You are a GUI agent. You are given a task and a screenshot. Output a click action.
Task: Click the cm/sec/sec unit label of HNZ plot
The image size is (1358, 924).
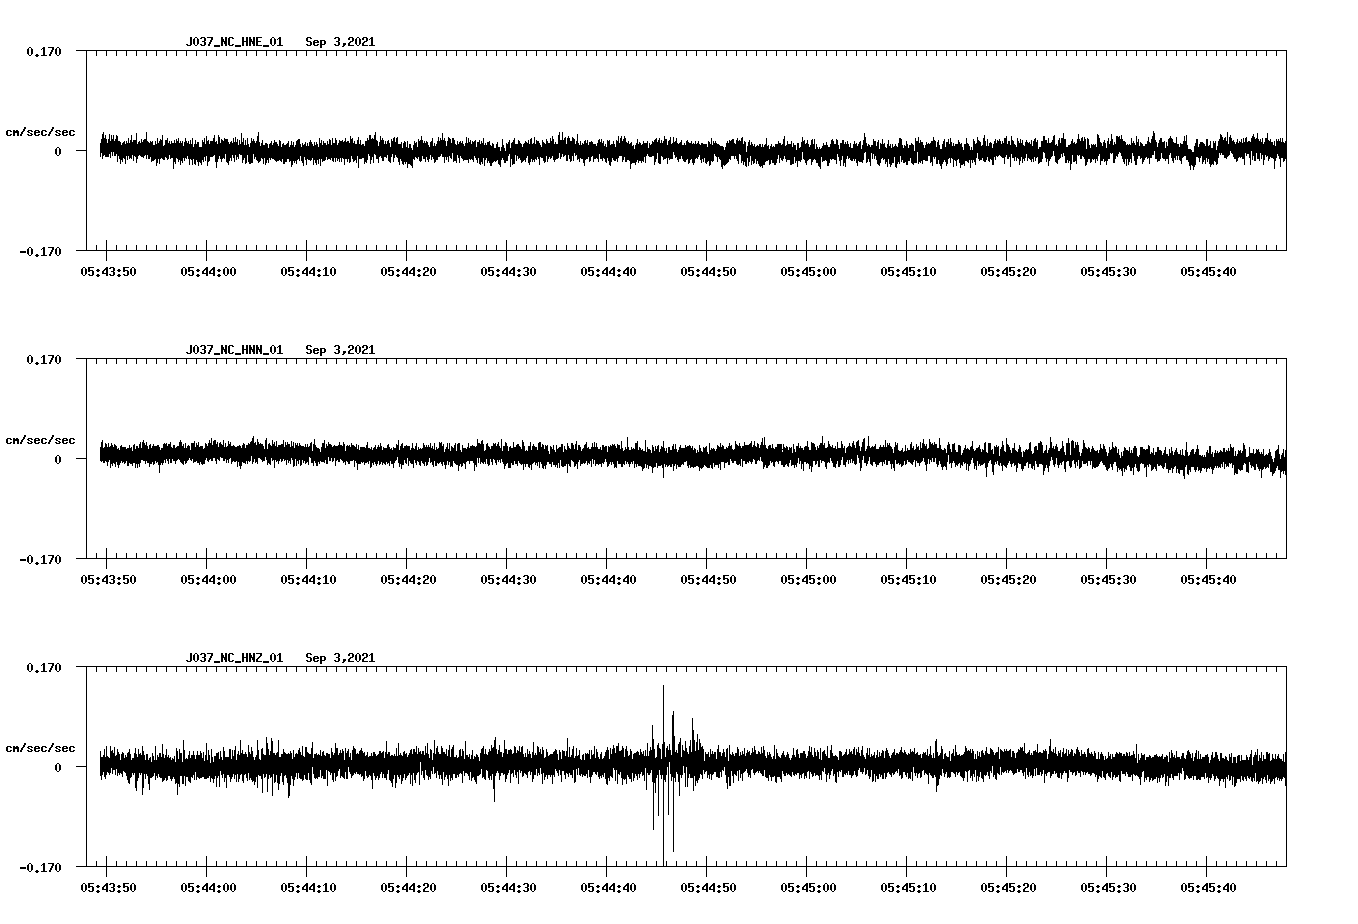tap(40, 748)
